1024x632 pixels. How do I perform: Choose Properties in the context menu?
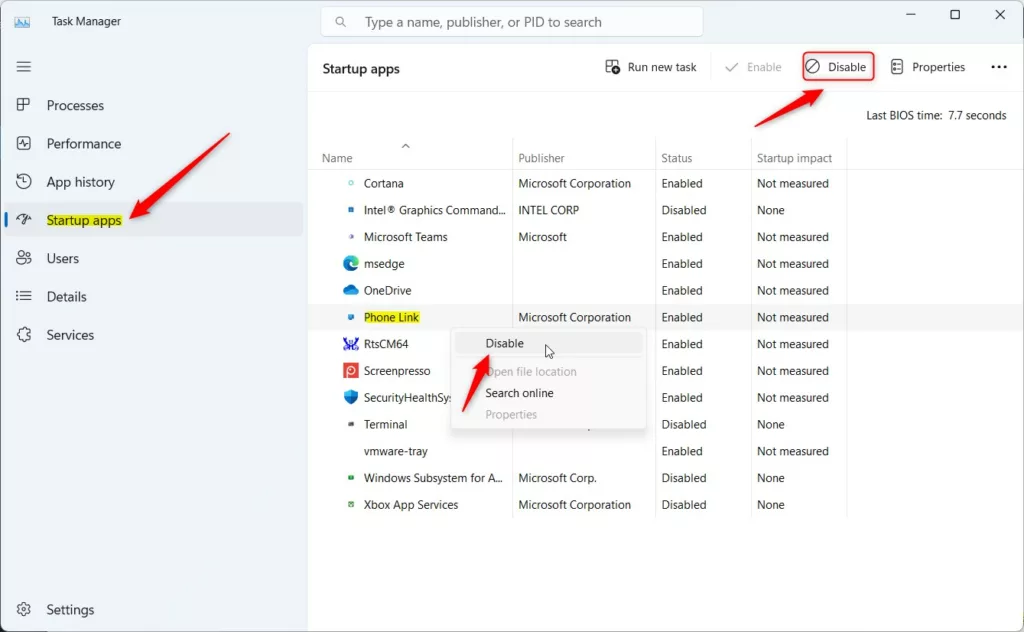[x=549, y=415]
